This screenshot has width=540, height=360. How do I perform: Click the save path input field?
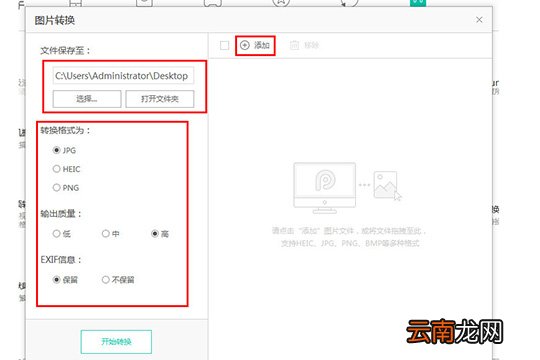tap(123, 75)
